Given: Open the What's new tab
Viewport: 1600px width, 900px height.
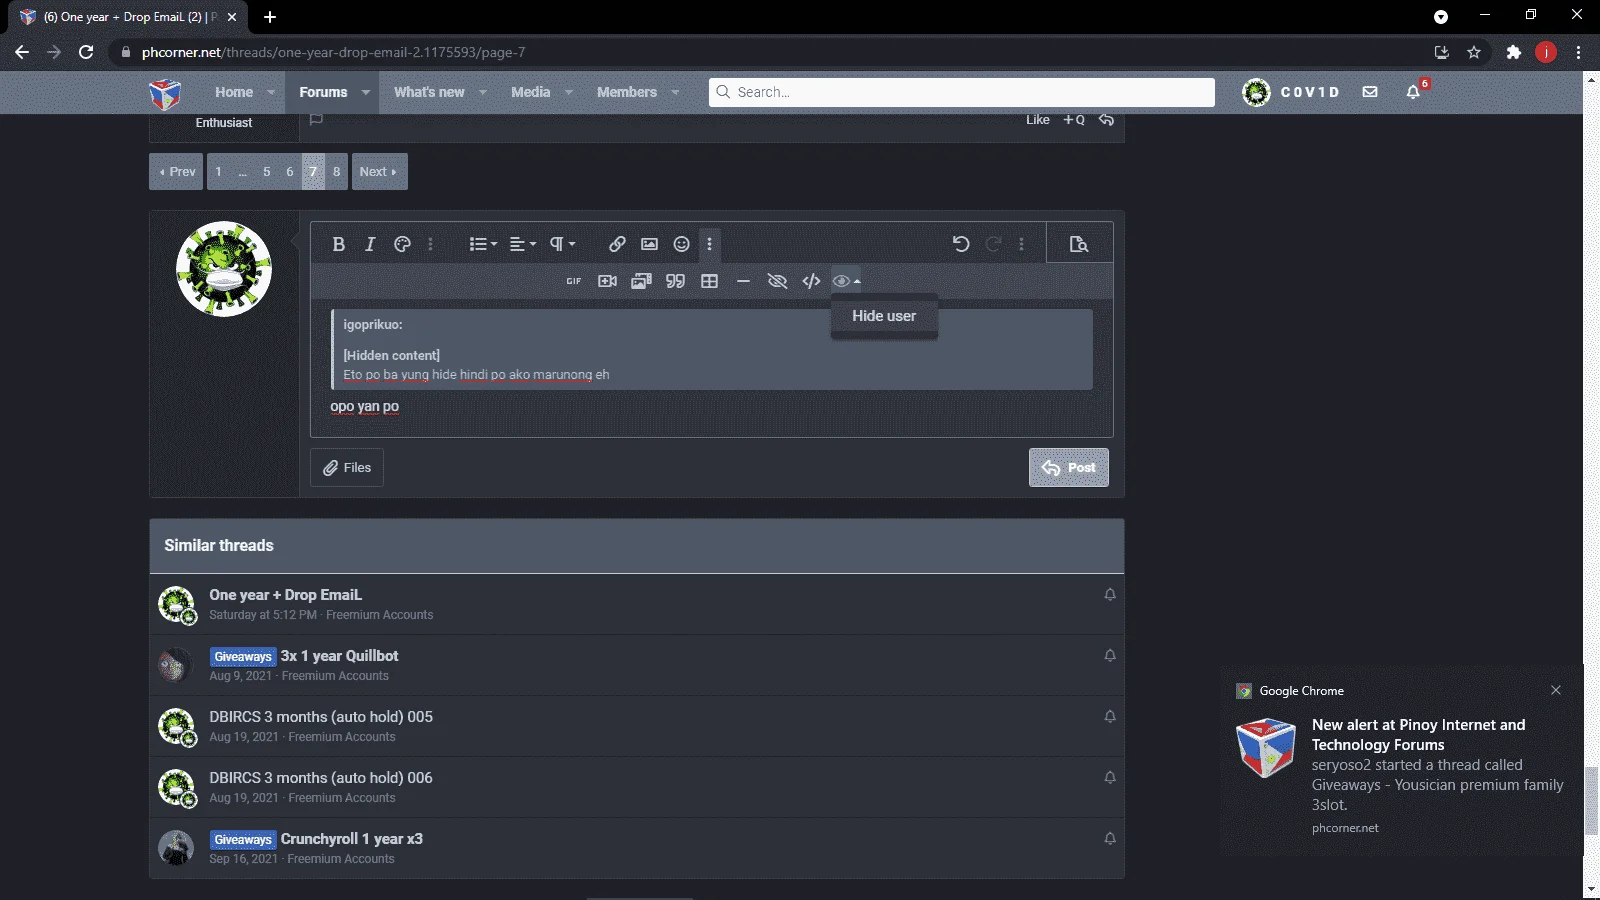Looking at the screenshot, I should pos(429,92).
